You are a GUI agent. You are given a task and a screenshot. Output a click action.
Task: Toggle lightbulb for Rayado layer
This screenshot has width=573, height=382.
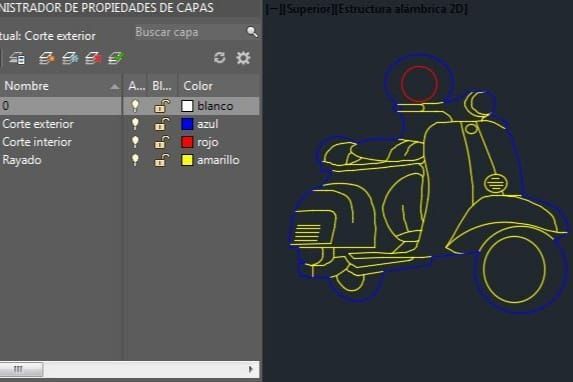(135, 160)
